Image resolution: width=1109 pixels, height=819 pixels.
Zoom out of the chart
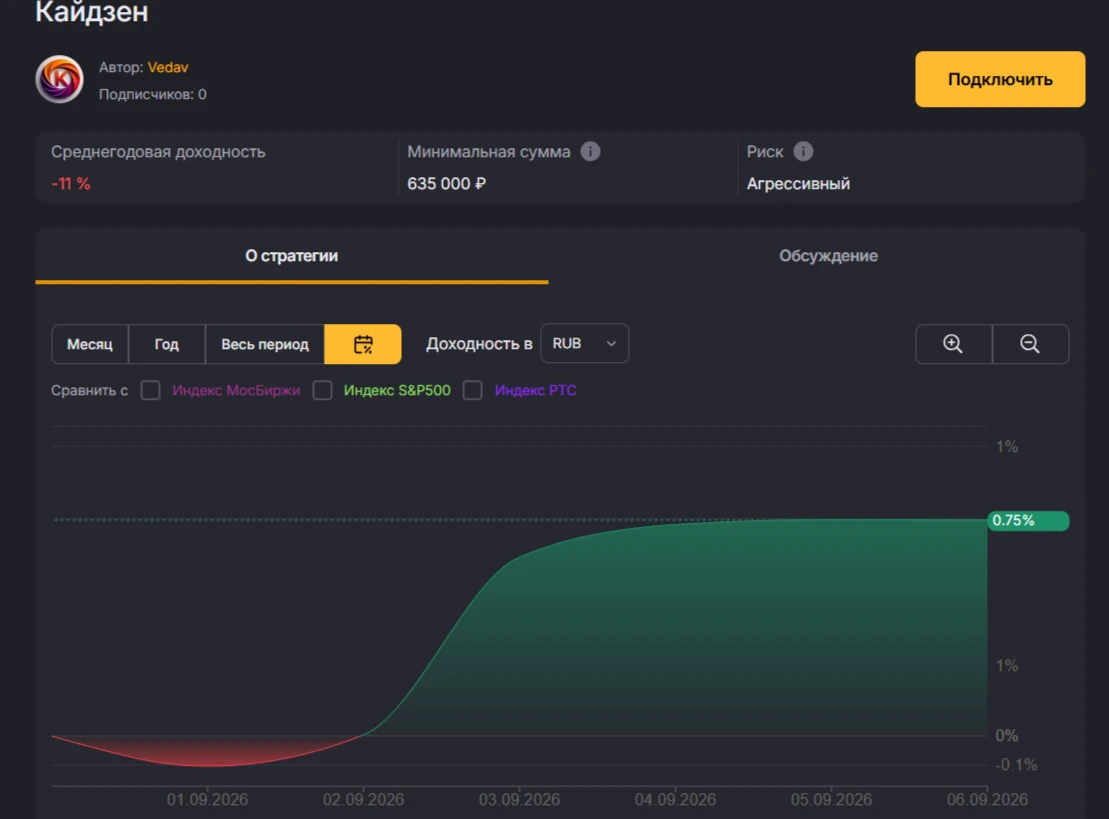pos(1030,344)
